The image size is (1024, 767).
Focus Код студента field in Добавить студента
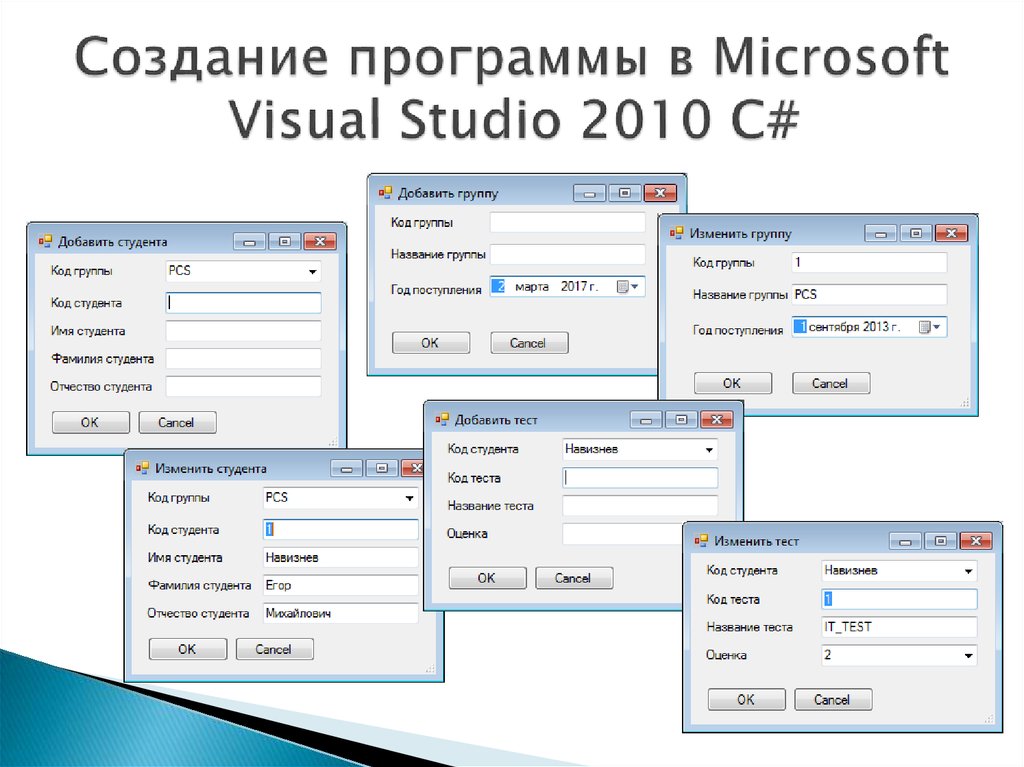click(x=244, y=303)
